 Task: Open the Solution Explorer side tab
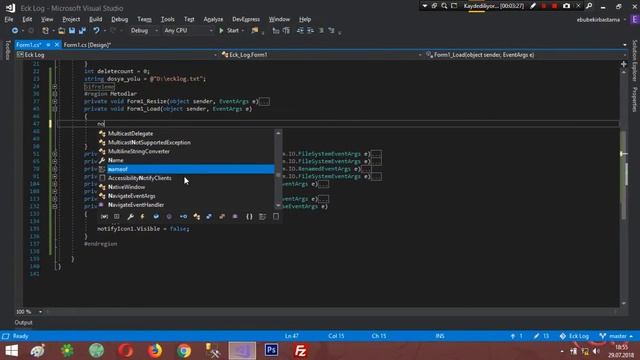pos(634,60)
